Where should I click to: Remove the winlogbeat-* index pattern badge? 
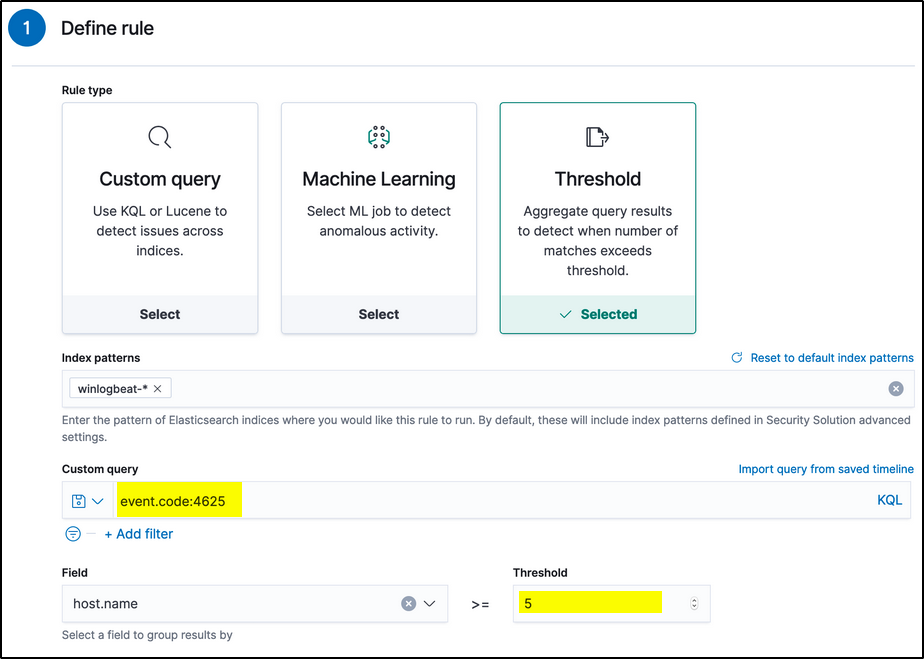click(157, 389)
